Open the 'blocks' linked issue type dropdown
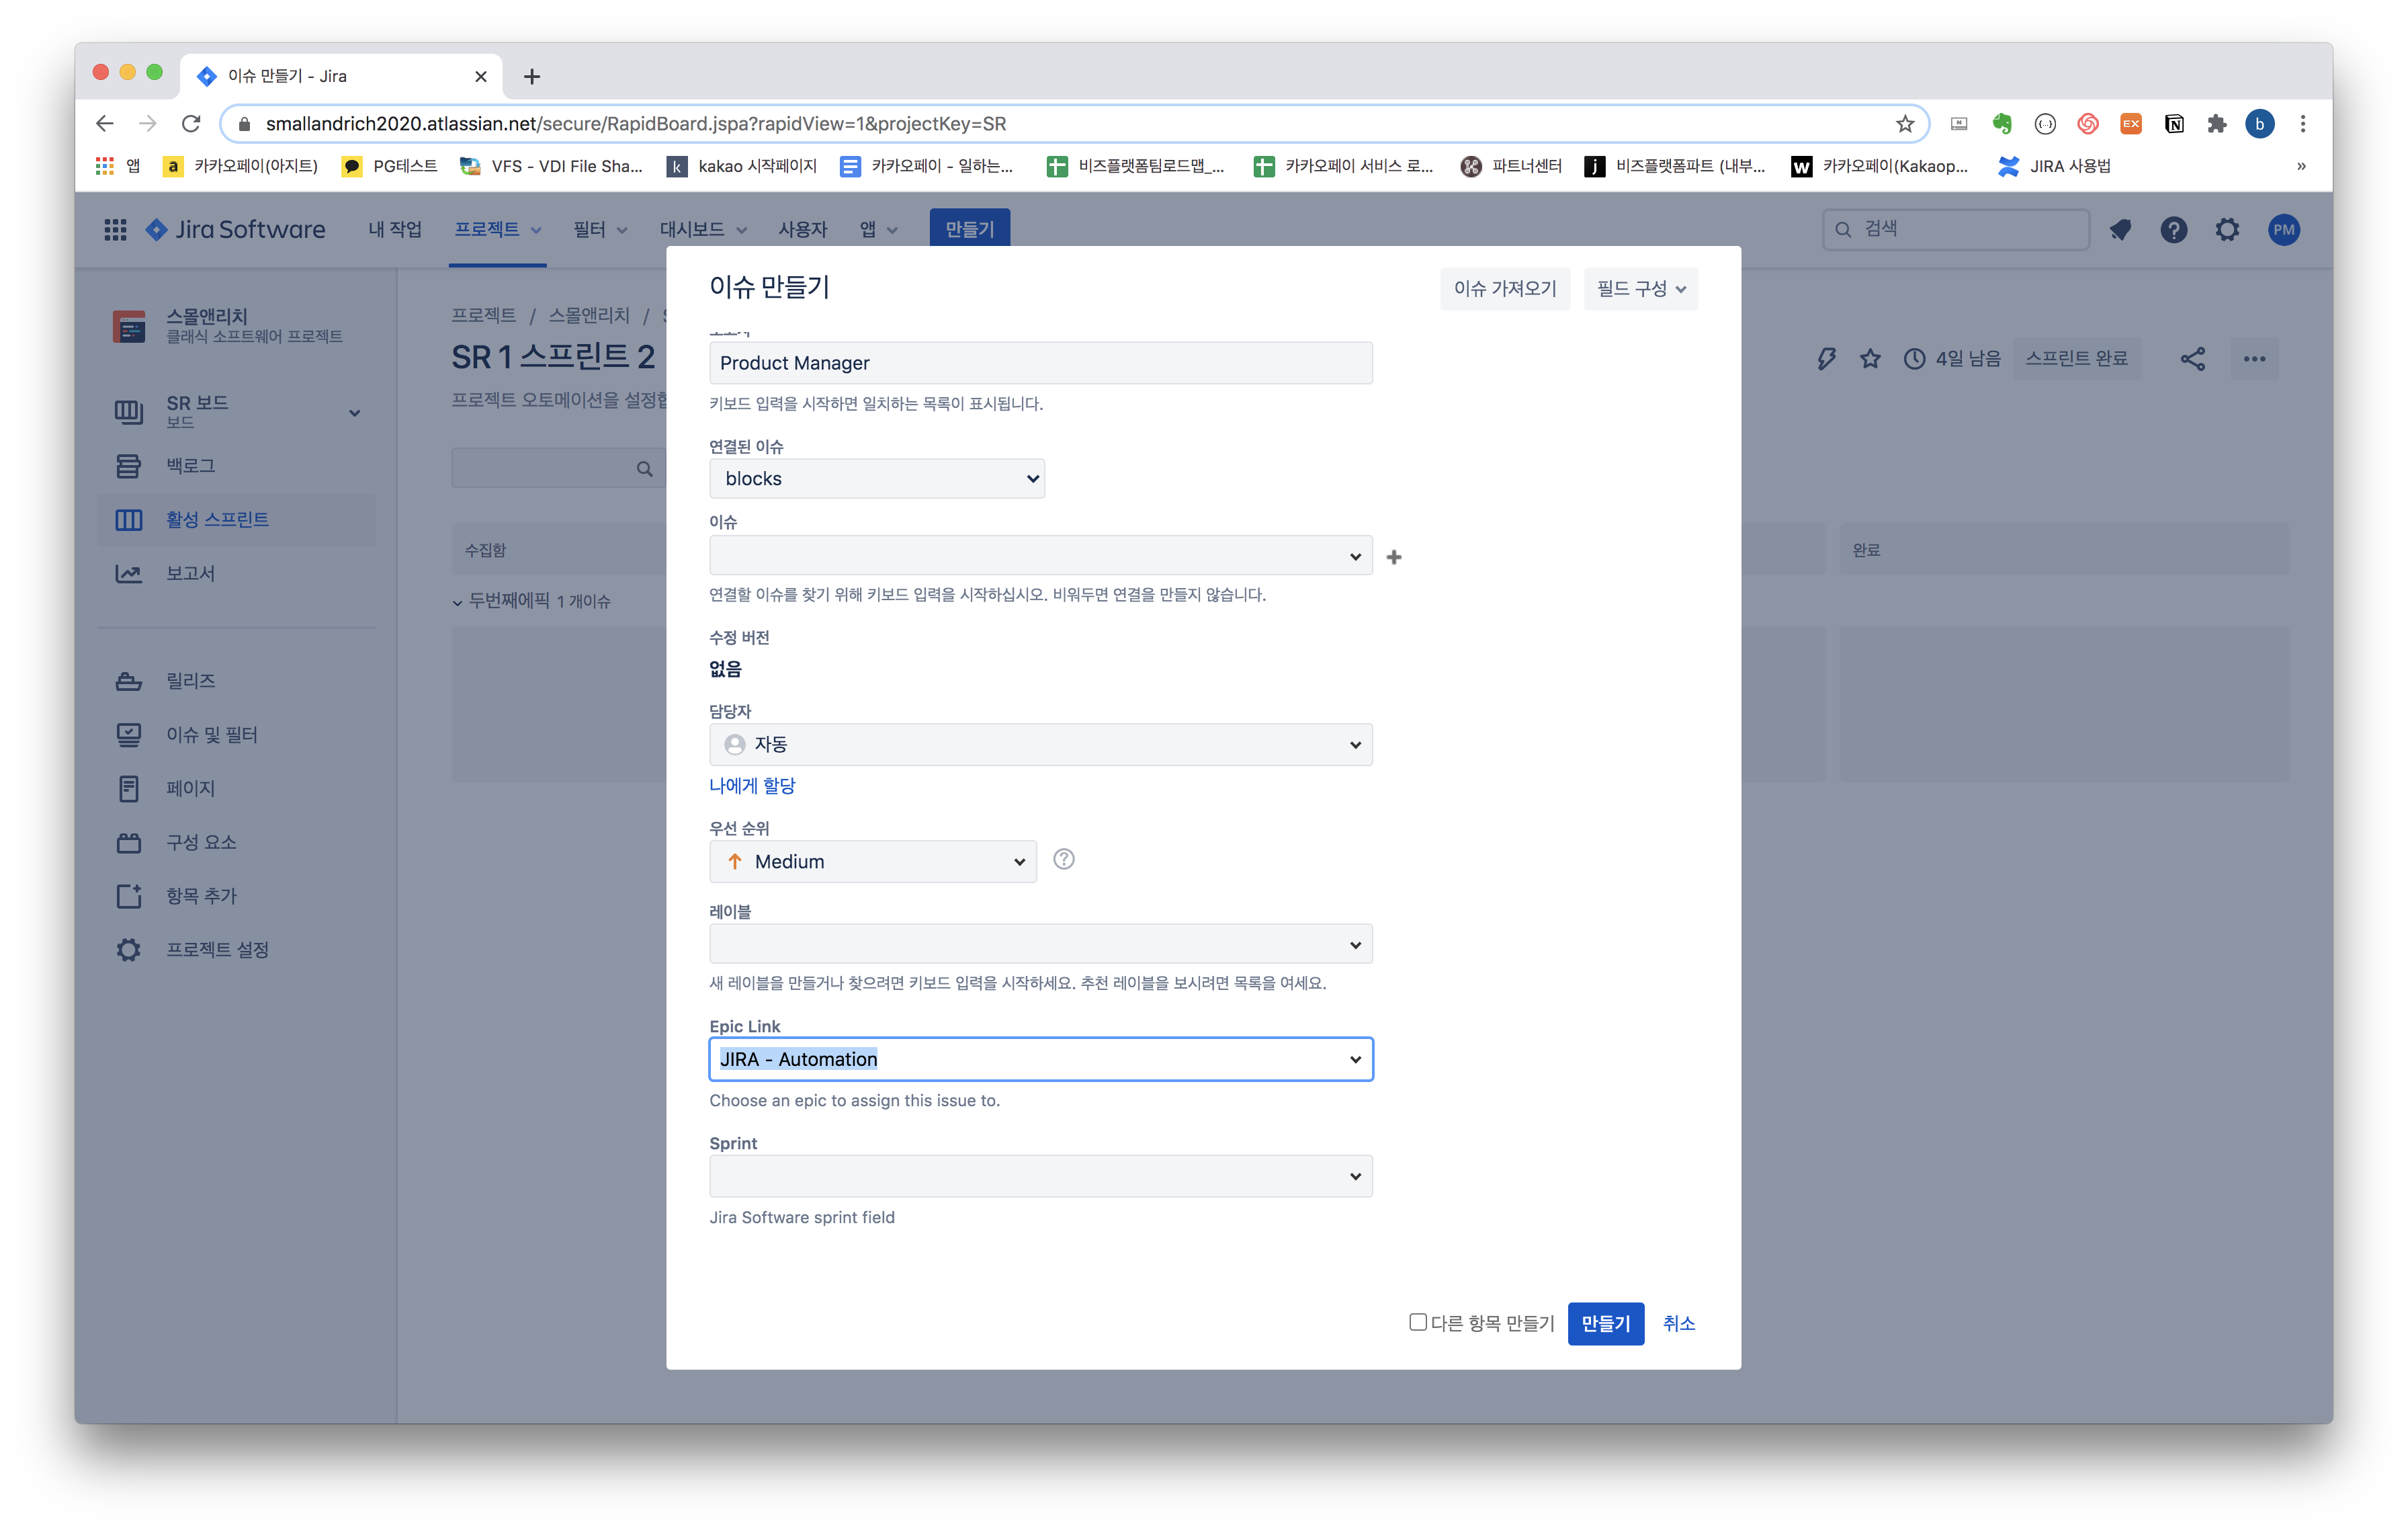Screen dimensions: 2408x1531 pos(876,479)
